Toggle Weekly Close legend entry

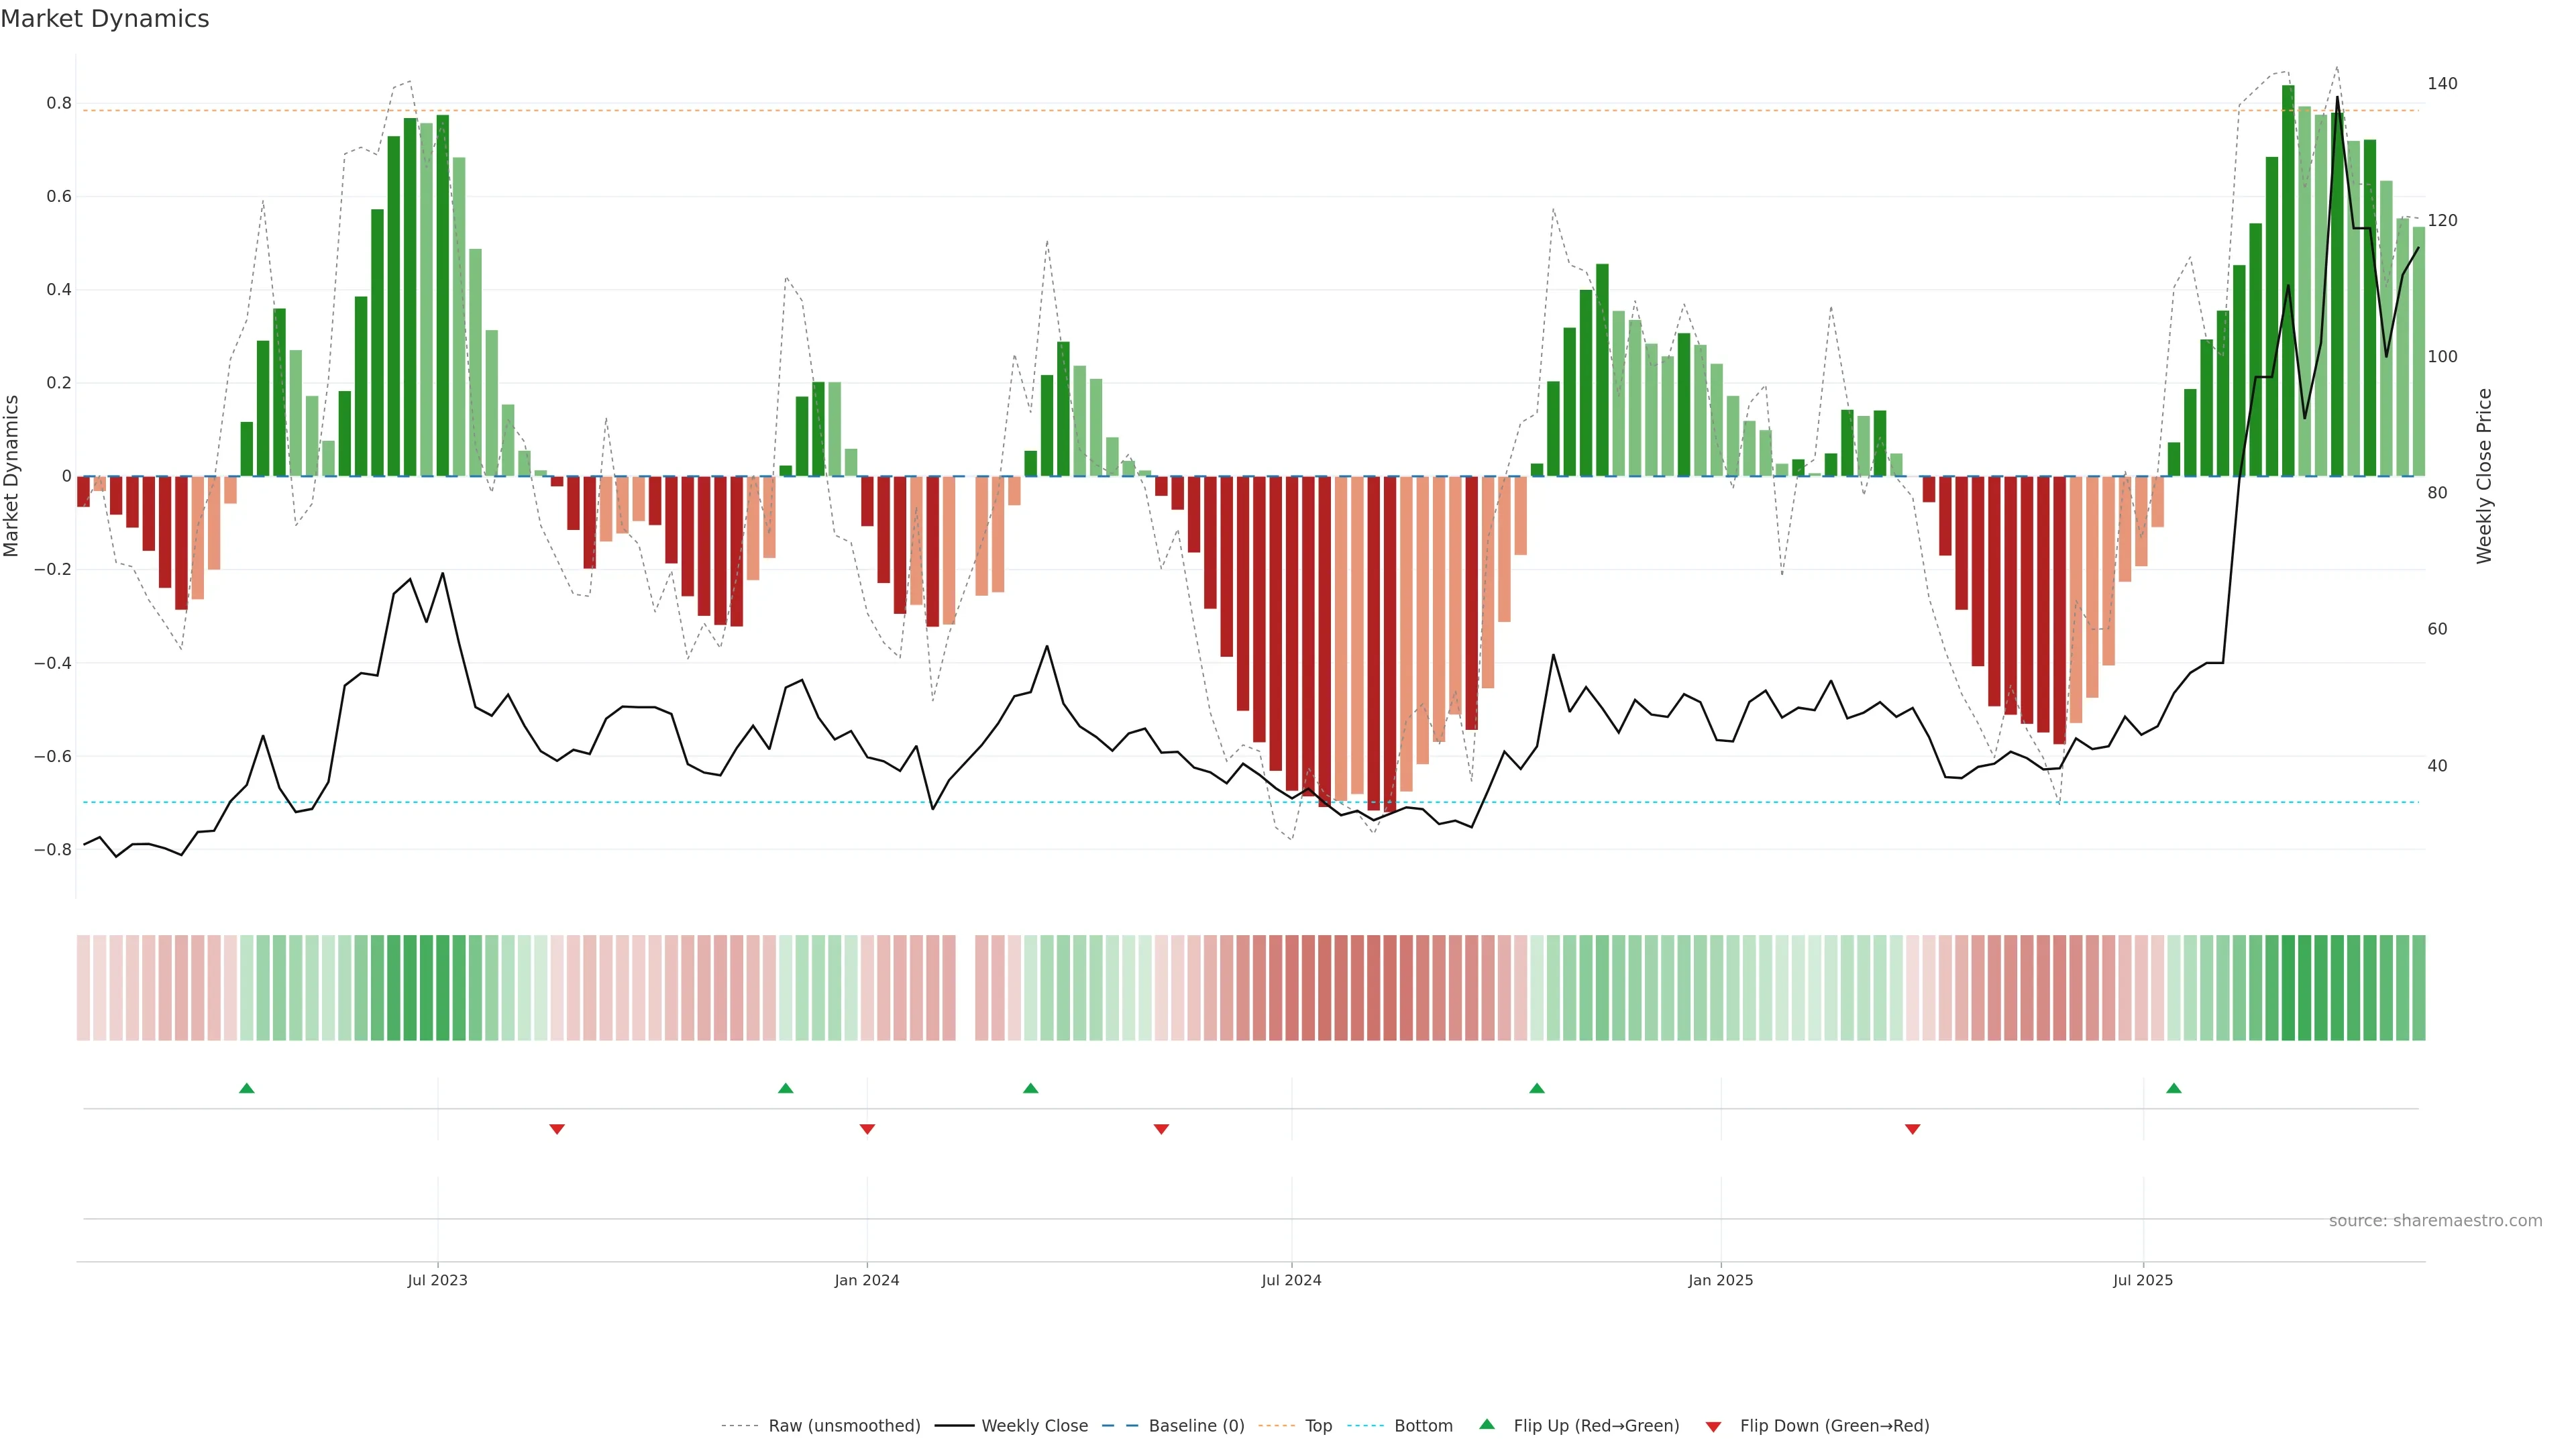tap(1034, 1426)
